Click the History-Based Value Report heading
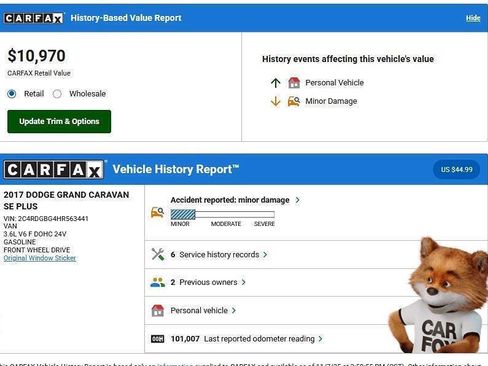488x366 pixels. [x=126, y=18]
